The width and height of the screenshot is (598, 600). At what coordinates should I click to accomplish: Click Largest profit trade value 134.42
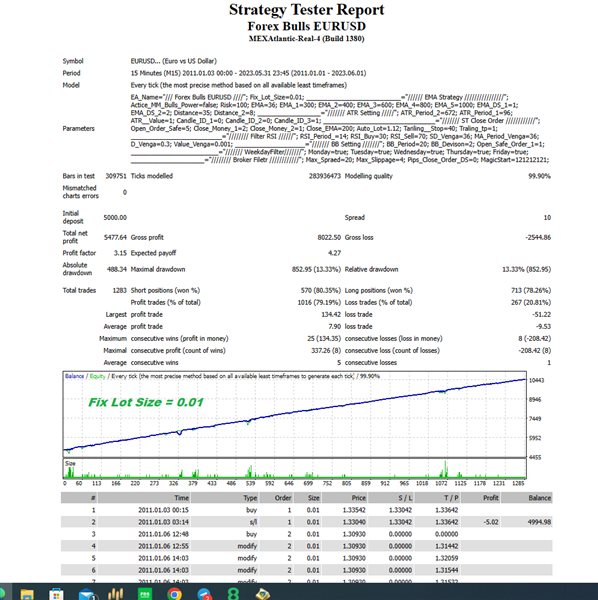(x=331, y=314)
